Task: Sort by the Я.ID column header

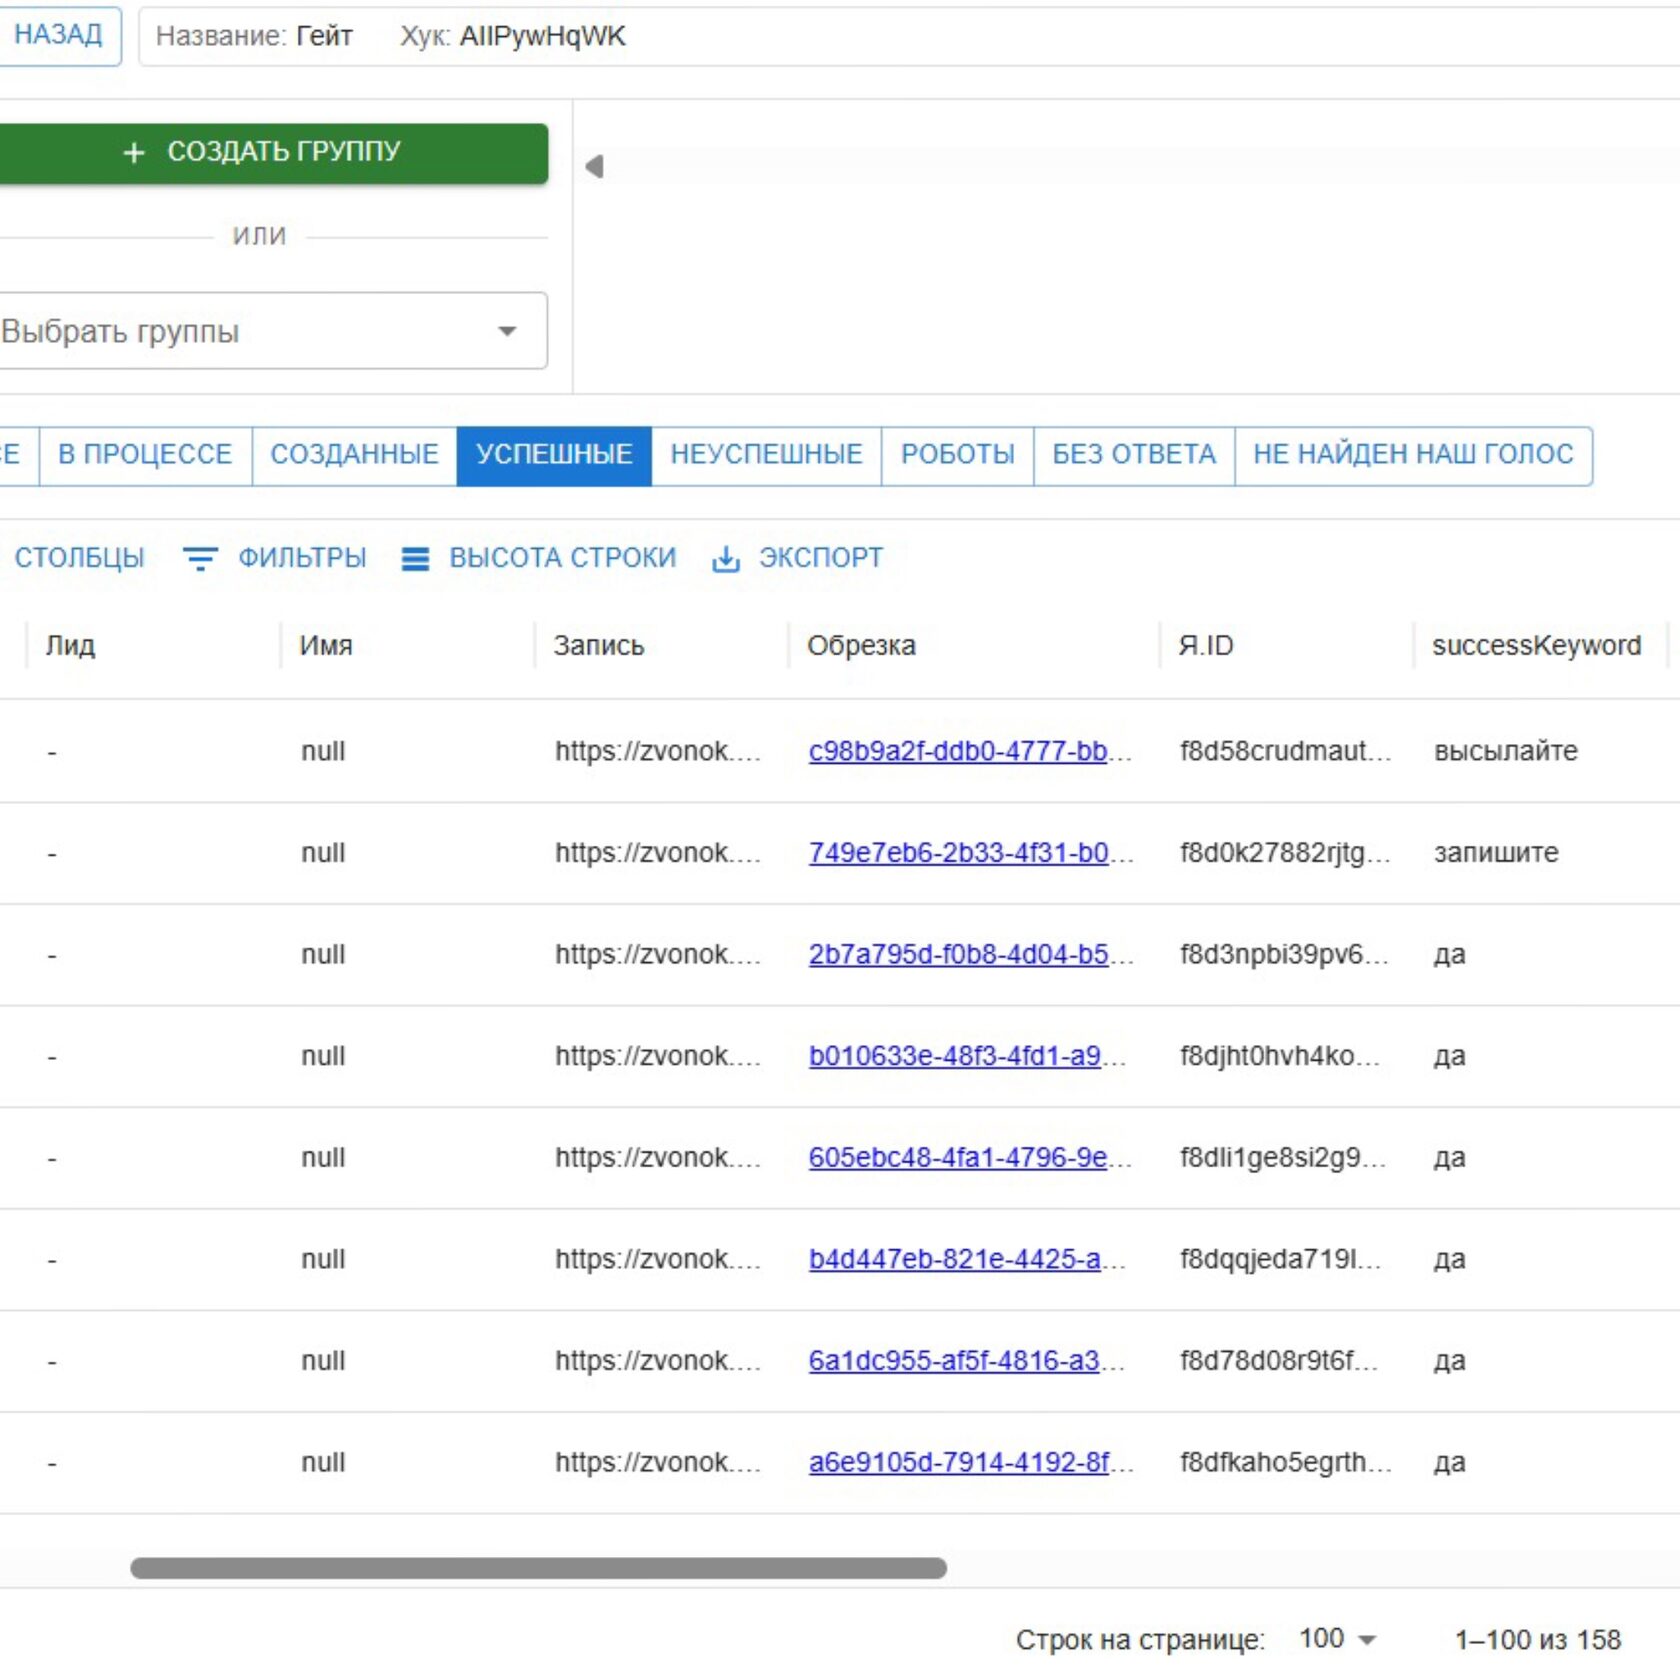Action: click(x=1206, y=646)
